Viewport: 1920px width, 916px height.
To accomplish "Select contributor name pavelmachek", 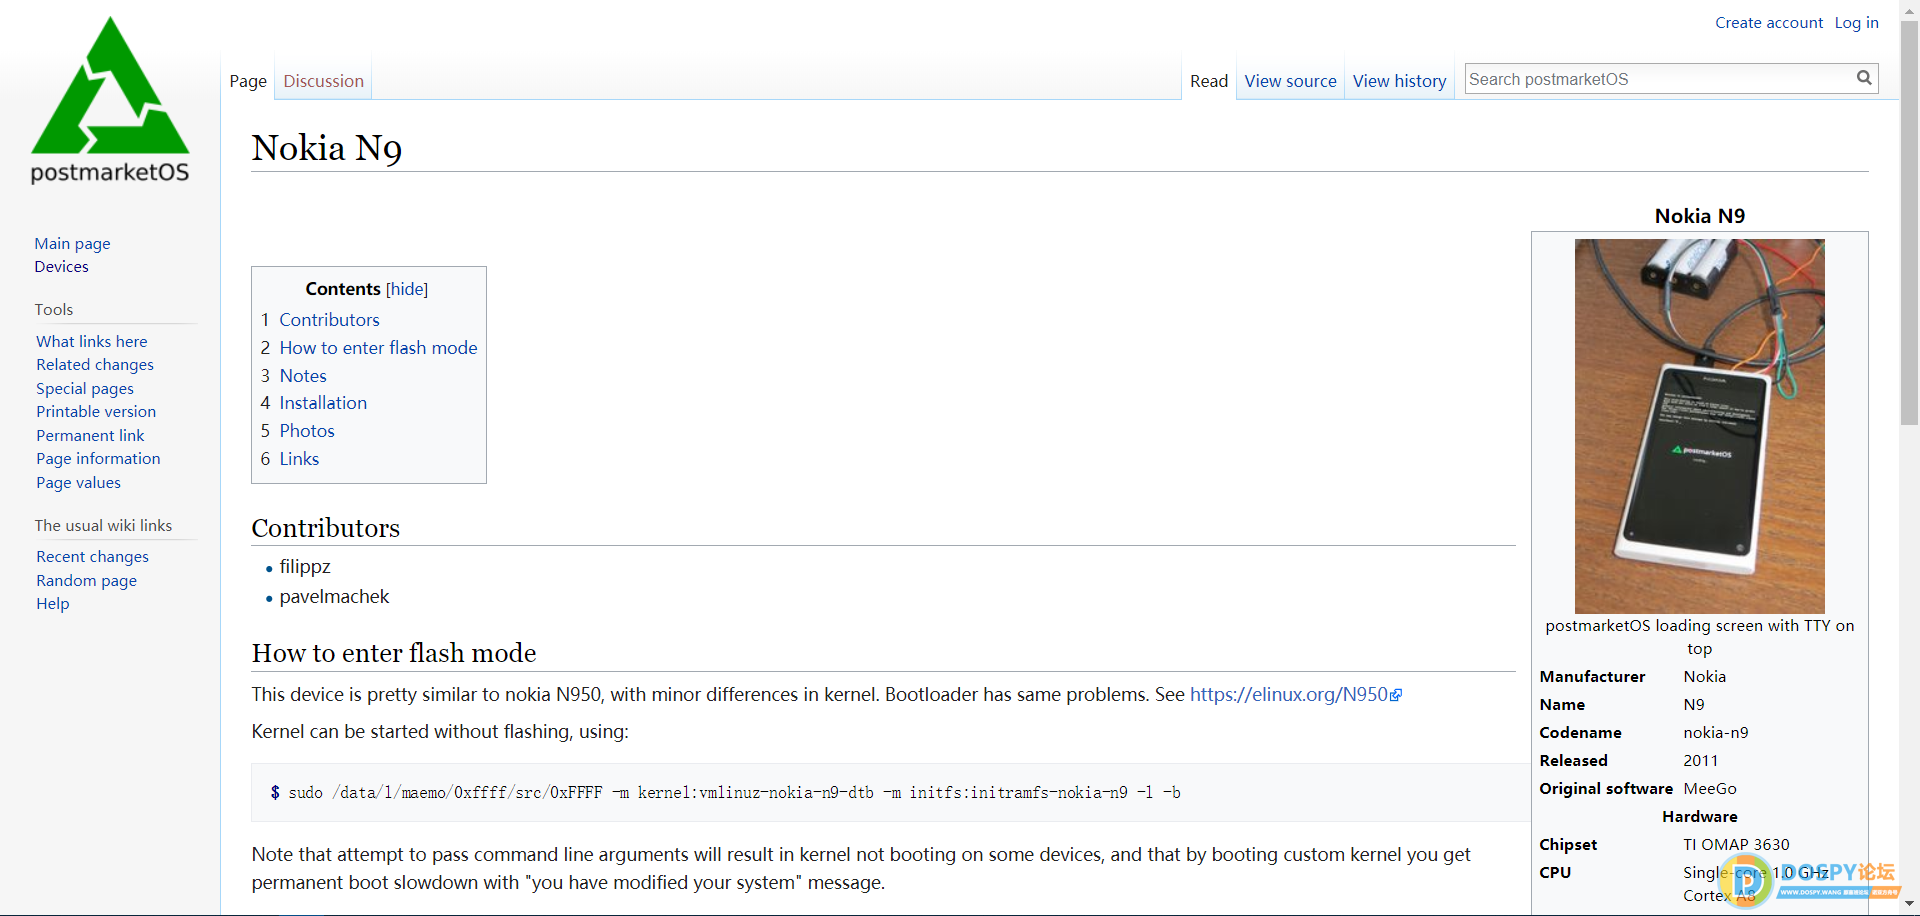I will point(334,597).
